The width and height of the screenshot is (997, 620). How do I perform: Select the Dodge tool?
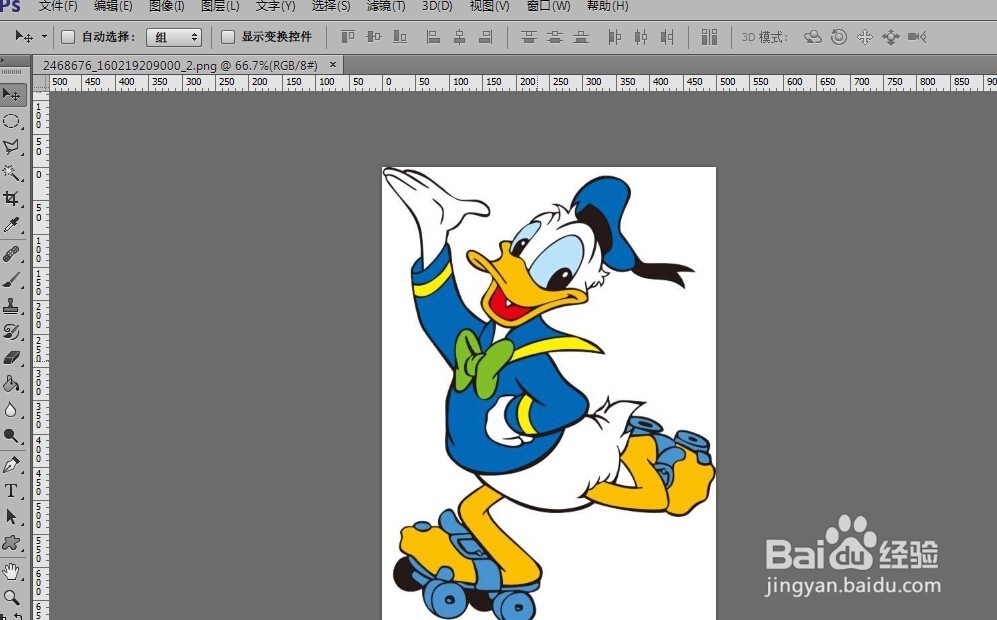point(12,436)
